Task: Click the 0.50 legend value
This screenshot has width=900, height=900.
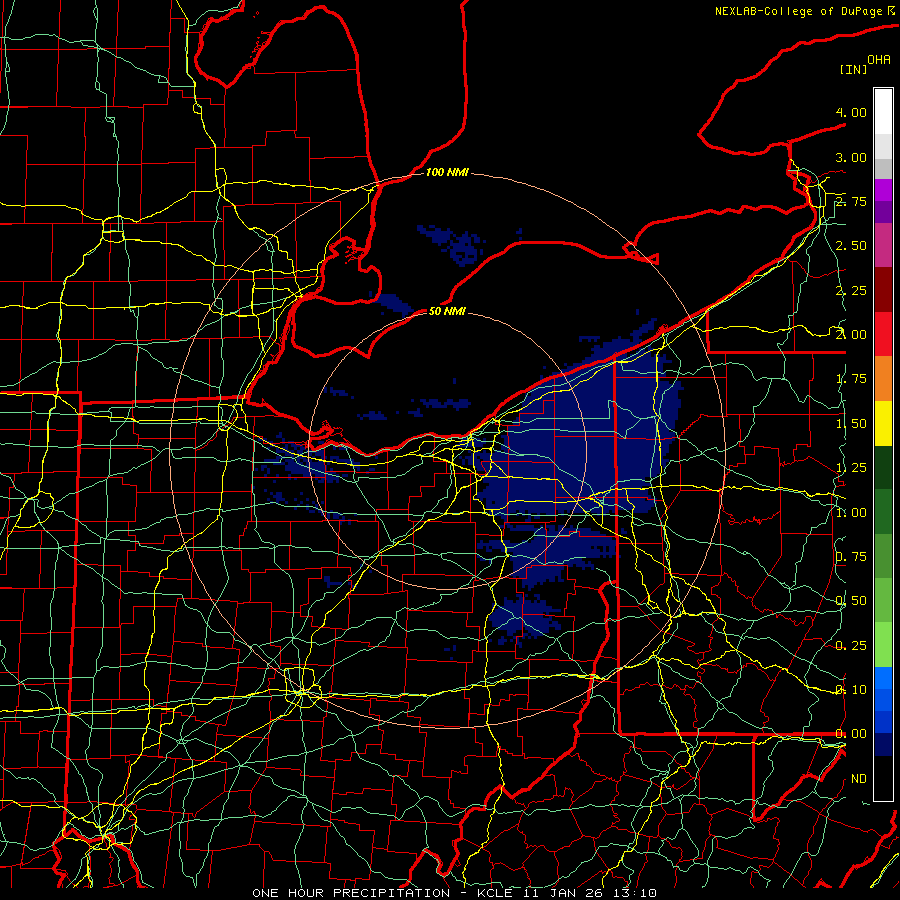Action: coord(851,601)
